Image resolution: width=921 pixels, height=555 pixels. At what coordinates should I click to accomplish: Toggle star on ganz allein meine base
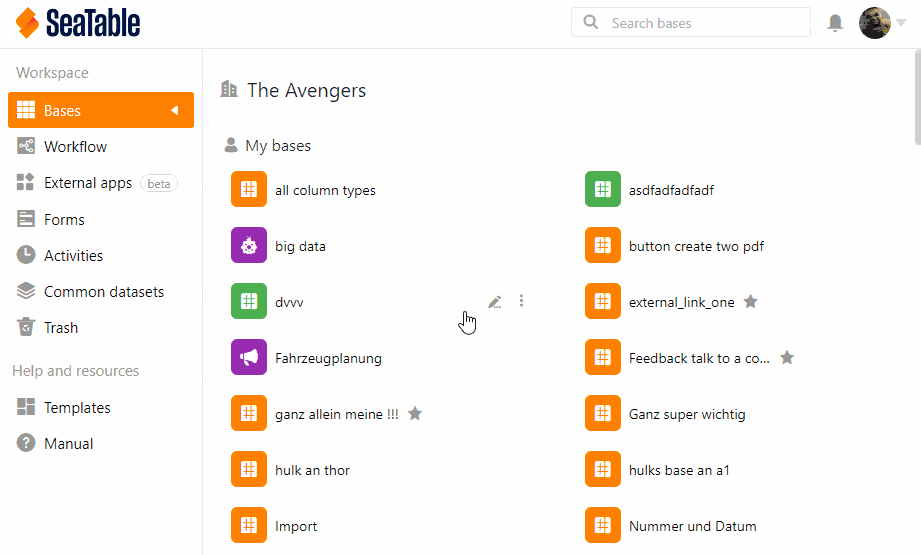pos(415,413)
